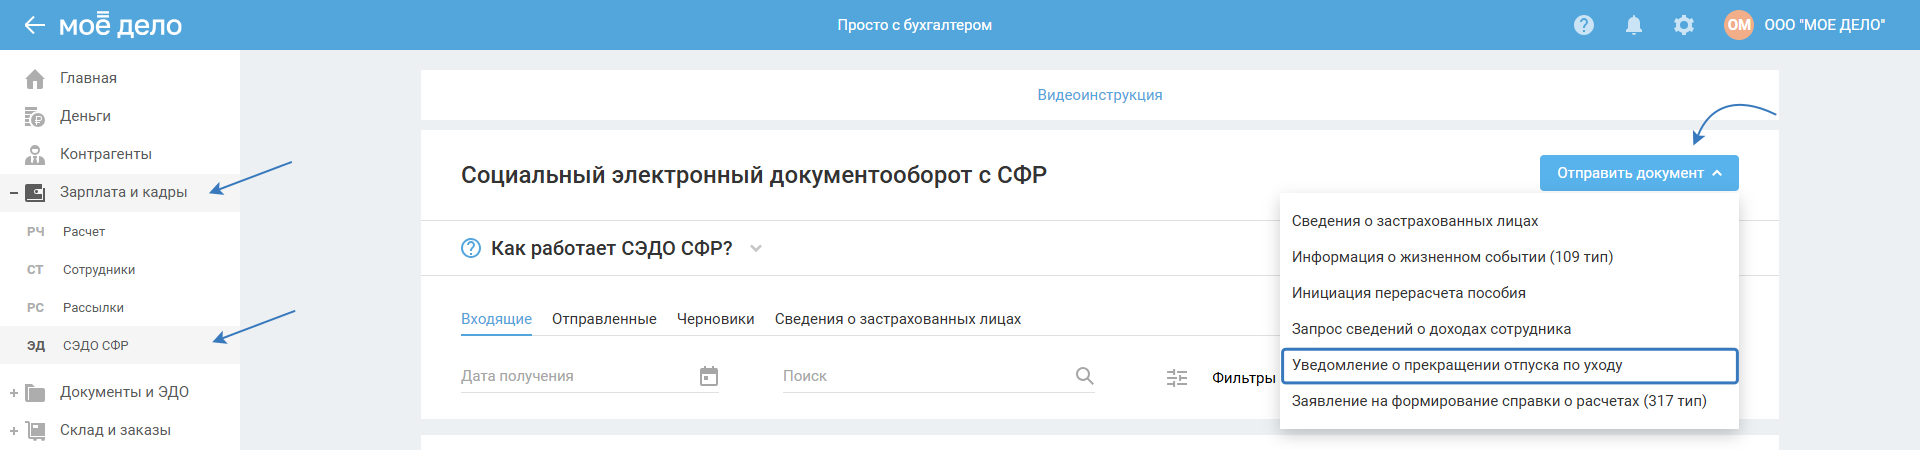Open Расчет submenu item
Screen dimensions: 1920x450
pos(84,231)
